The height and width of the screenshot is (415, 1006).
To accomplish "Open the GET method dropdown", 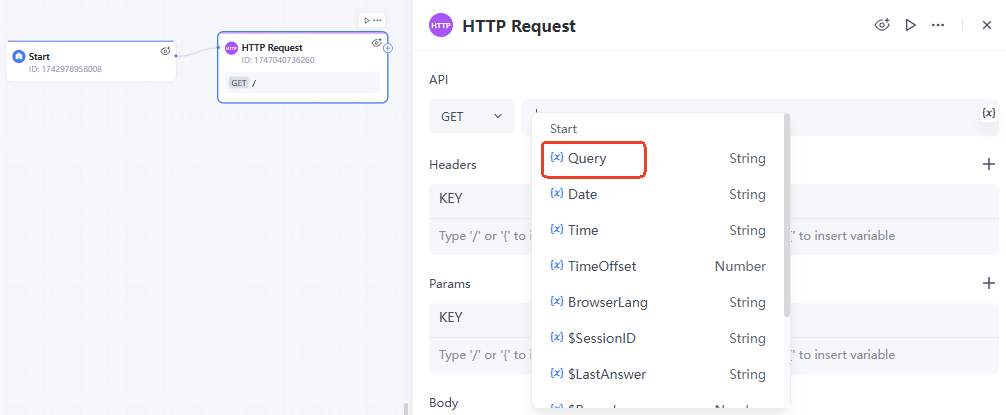I will click(x=472, y=116).
